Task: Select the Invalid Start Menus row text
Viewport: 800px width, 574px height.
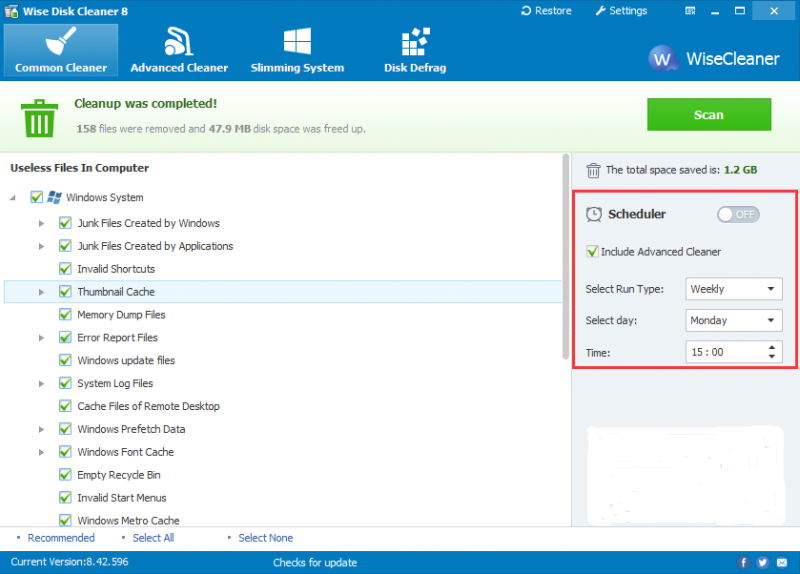Action: [x=122, y=498]
